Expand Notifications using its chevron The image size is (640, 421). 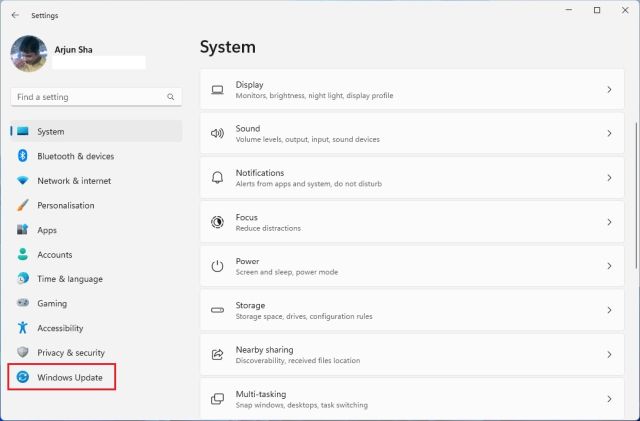pos(609,178)
